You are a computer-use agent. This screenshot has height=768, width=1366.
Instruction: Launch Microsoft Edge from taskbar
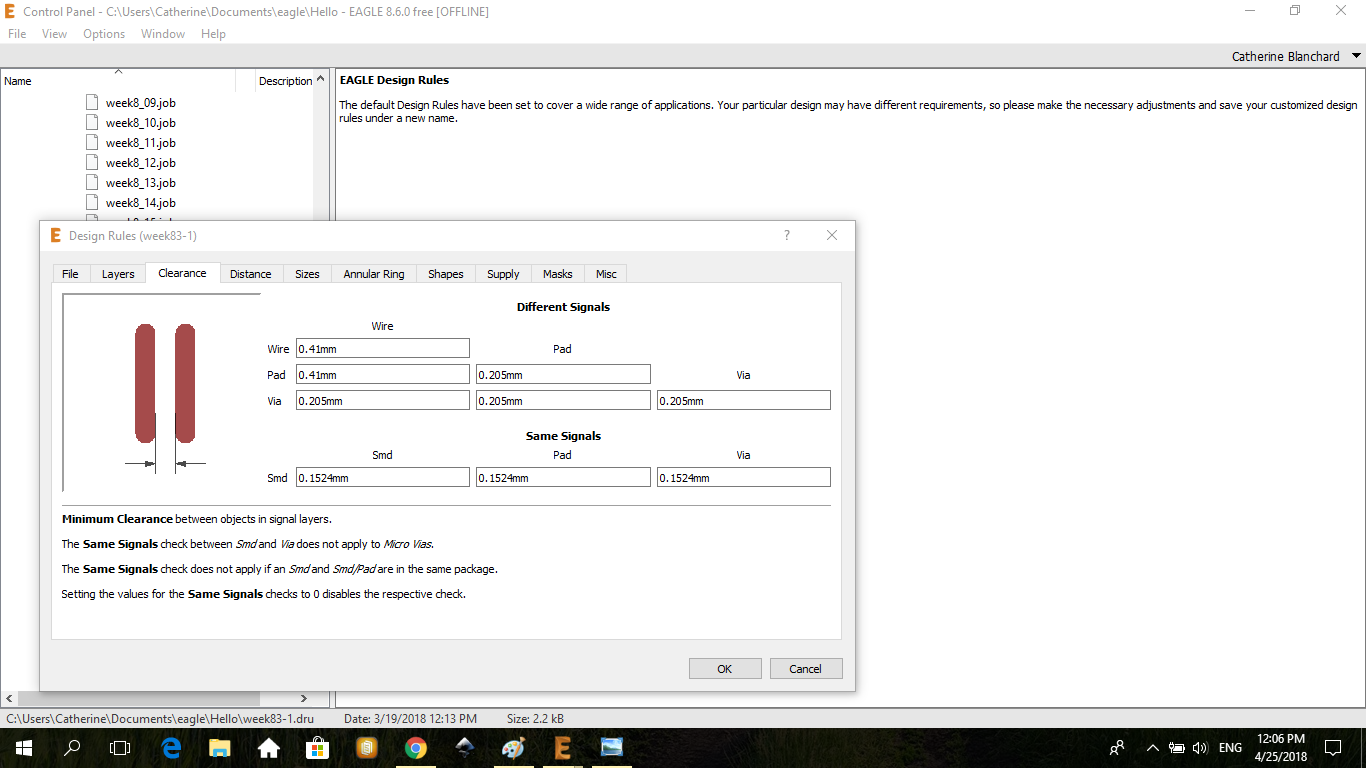pyautogui.click(x=171, y=748)
